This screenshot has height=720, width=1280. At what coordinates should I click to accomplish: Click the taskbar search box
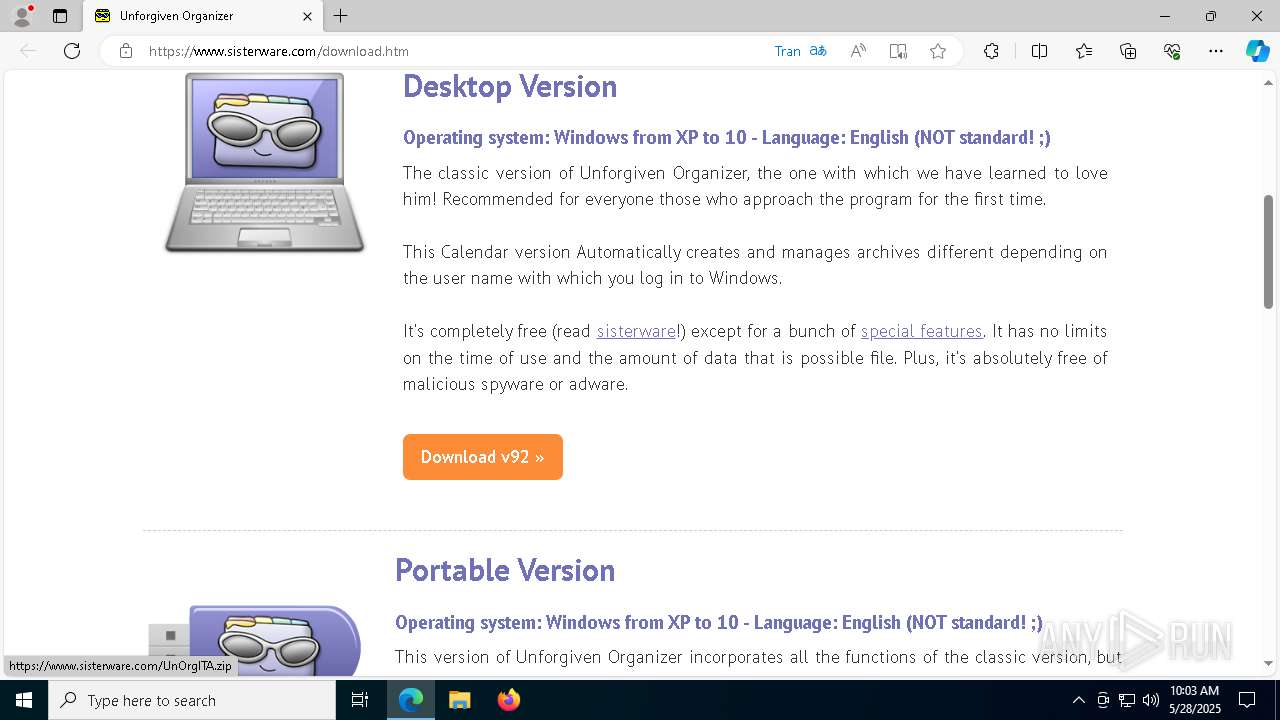pos(192,700)
